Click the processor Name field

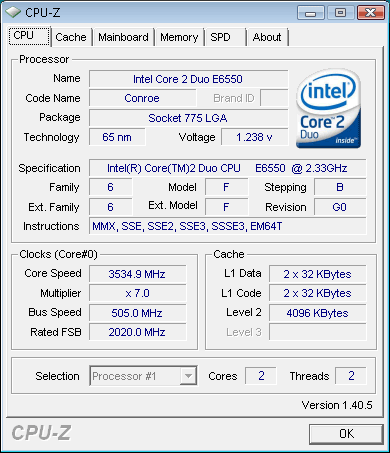[188, 79]
